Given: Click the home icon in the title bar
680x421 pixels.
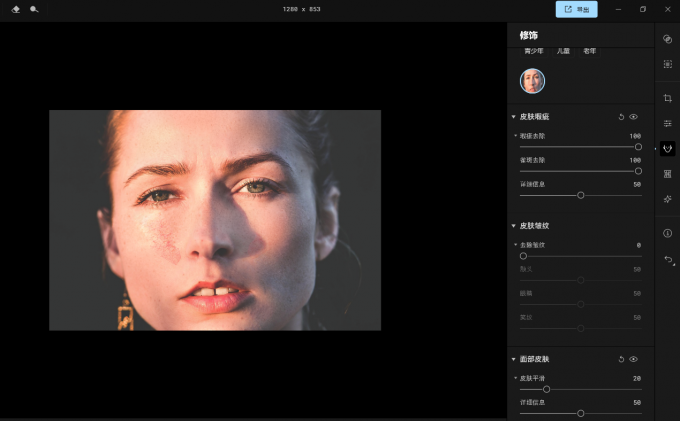Looking at the screenshot, I should (x=16, y=9).
